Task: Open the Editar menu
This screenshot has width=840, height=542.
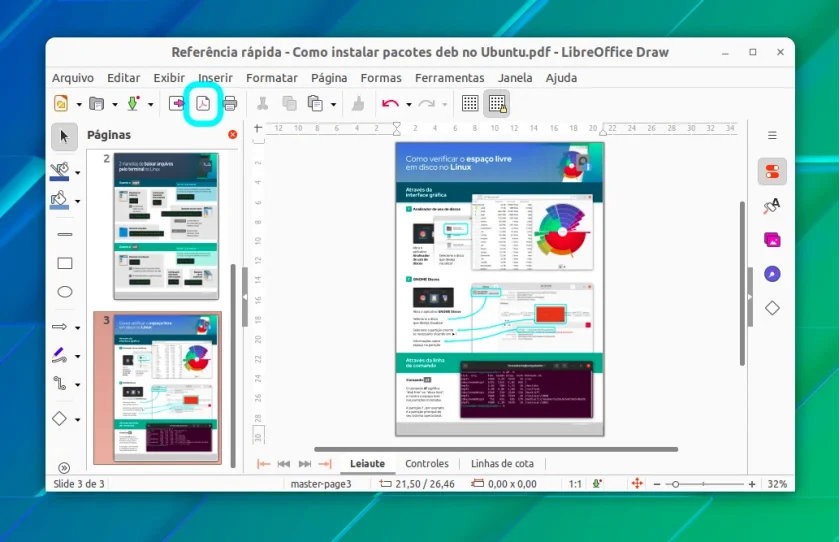Action: pyautogui.click(x=123, y=78)
